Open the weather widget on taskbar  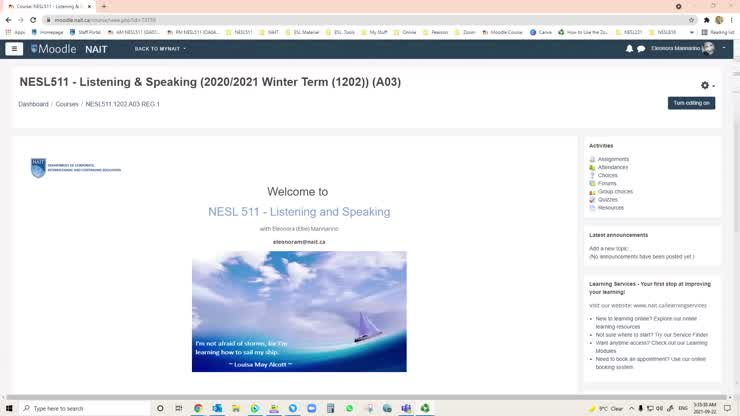(605, 408)
